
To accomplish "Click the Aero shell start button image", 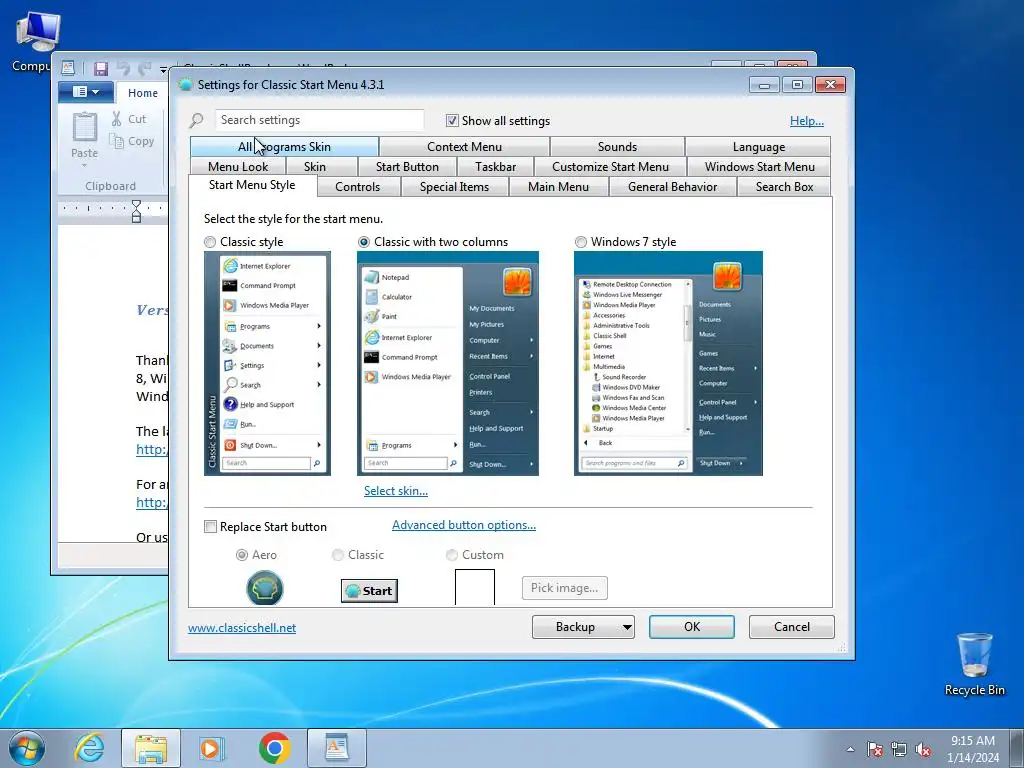I will 264,588.
